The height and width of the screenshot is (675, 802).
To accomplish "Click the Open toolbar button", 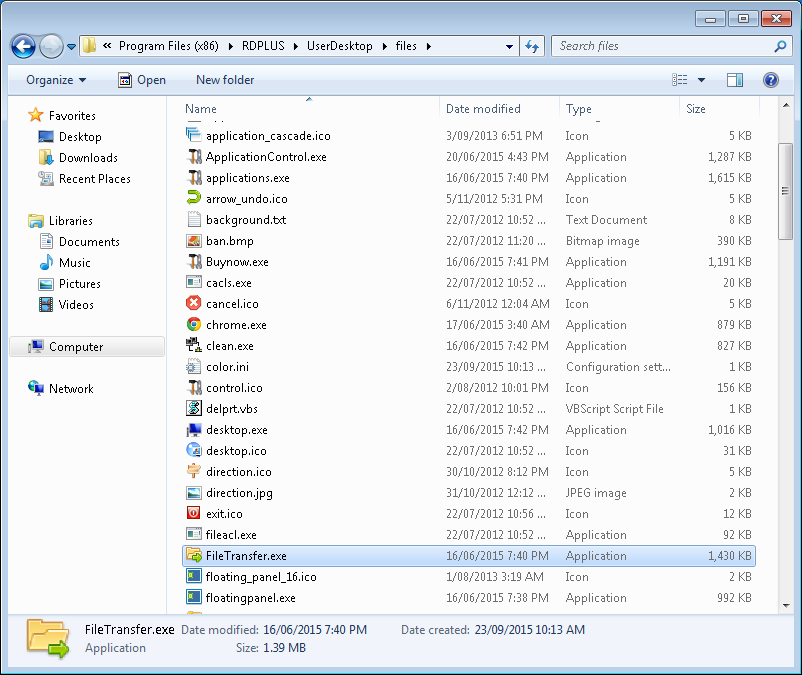I will 142,80.
